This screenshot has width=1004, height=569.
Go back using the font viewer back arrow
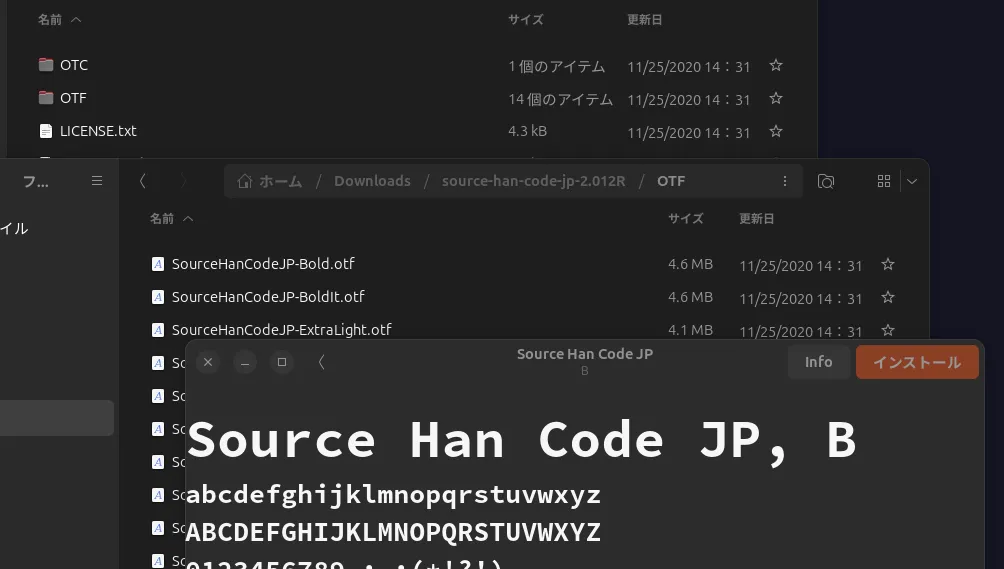coord(321,362)
